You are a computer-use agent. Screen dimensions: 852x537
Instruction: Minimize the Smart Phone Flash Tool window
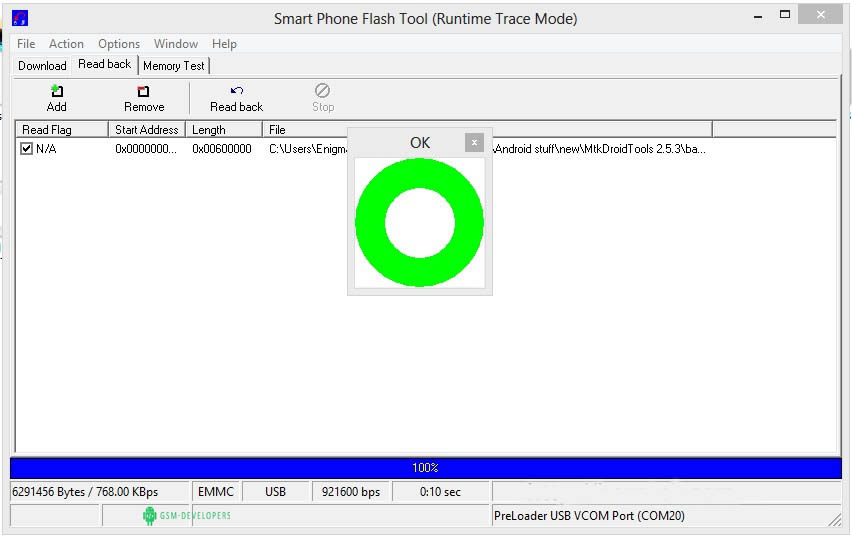757,16
